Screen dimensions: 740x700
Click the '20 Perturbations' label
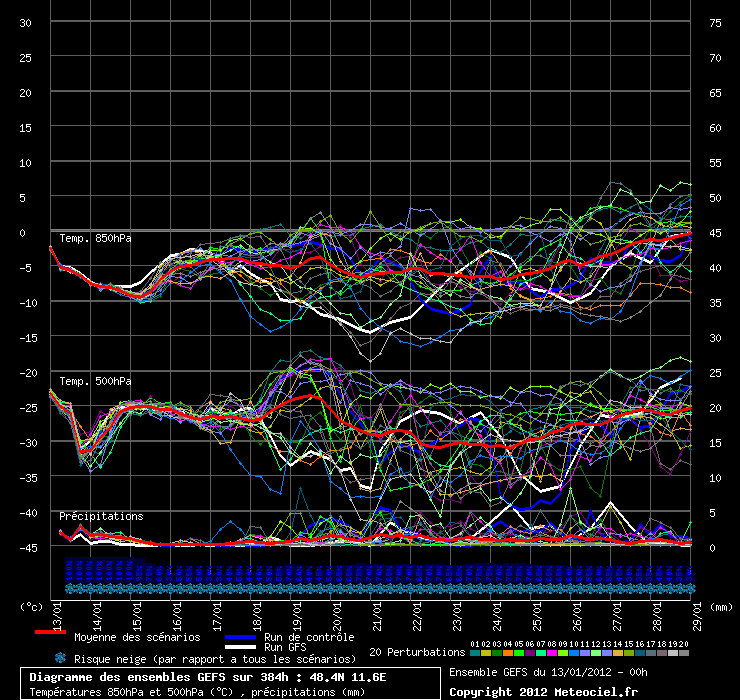point(417,652)
